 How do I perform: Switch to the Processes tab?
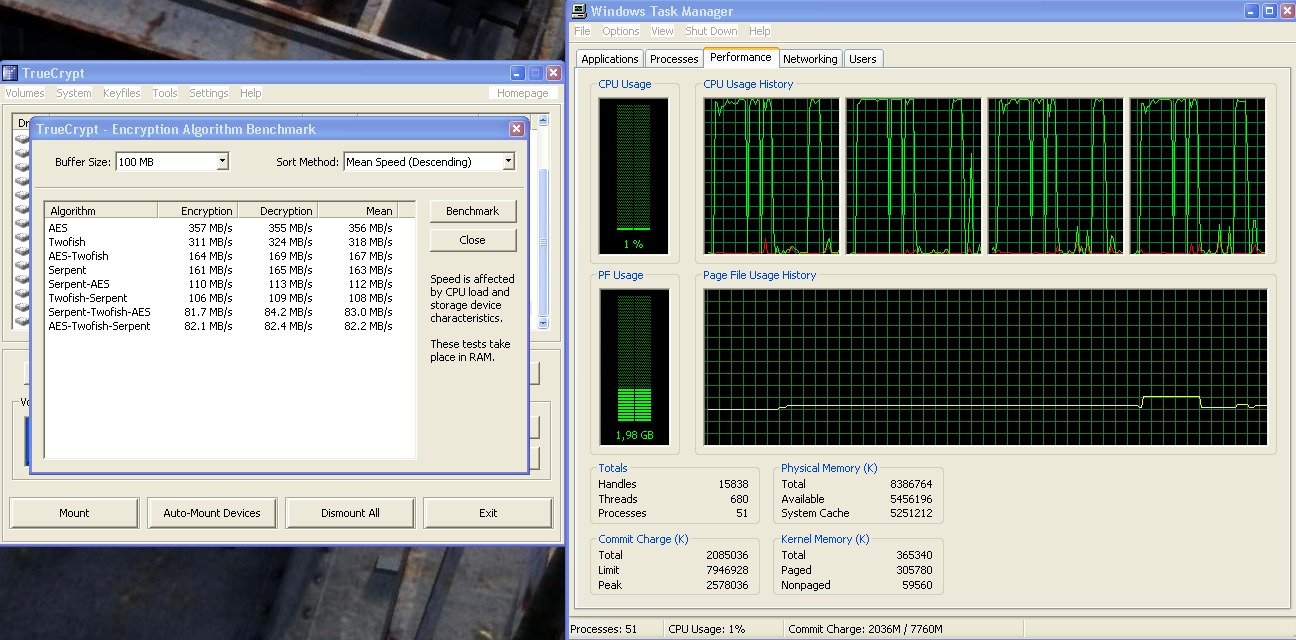pyautogui.click(x=674, y=59)
